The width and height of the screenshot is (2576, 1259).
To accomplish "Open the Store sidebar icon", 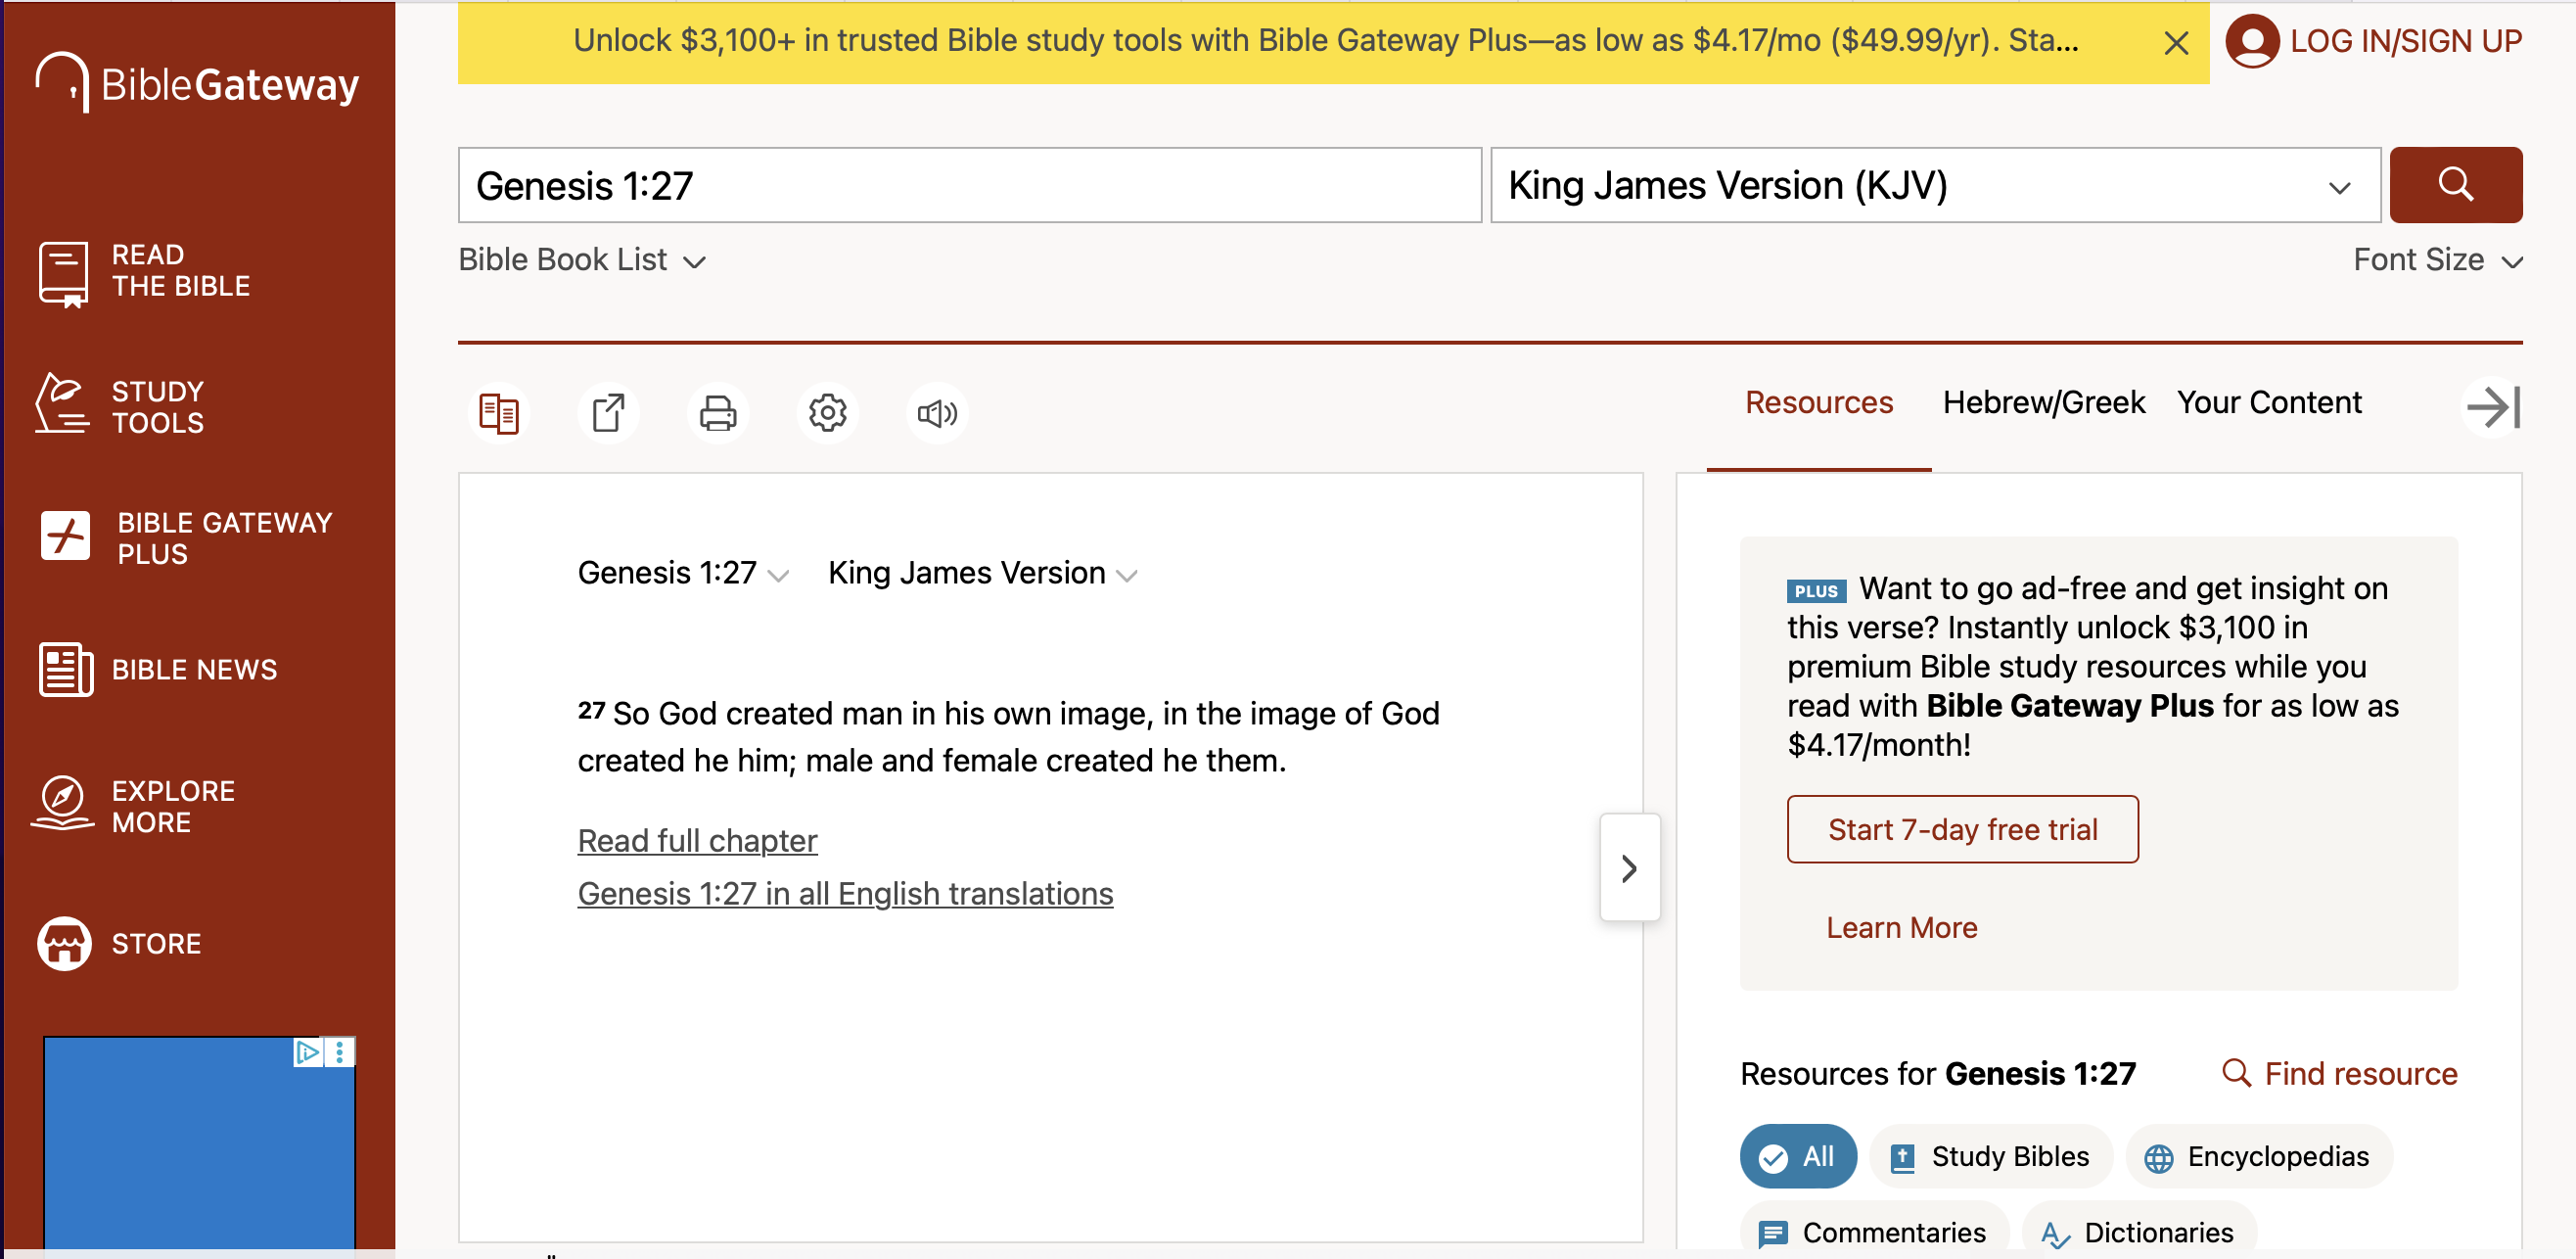I will [64, 943].
